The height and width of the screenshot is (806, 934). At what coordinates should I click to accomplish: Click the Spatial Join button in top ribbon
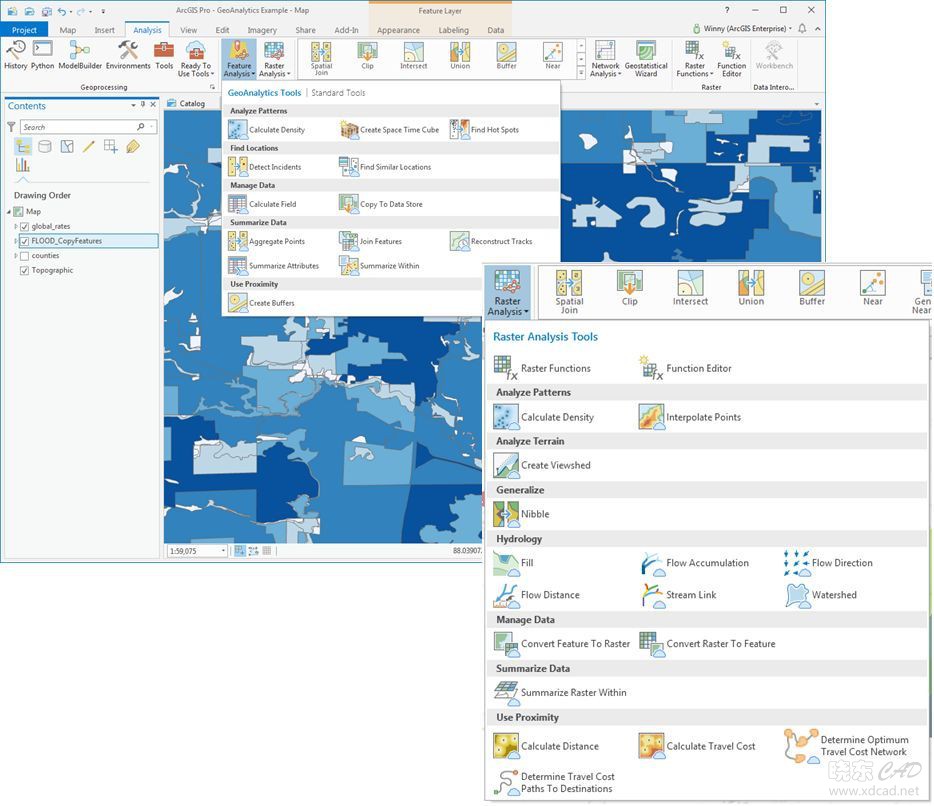(x=321, y=58)
